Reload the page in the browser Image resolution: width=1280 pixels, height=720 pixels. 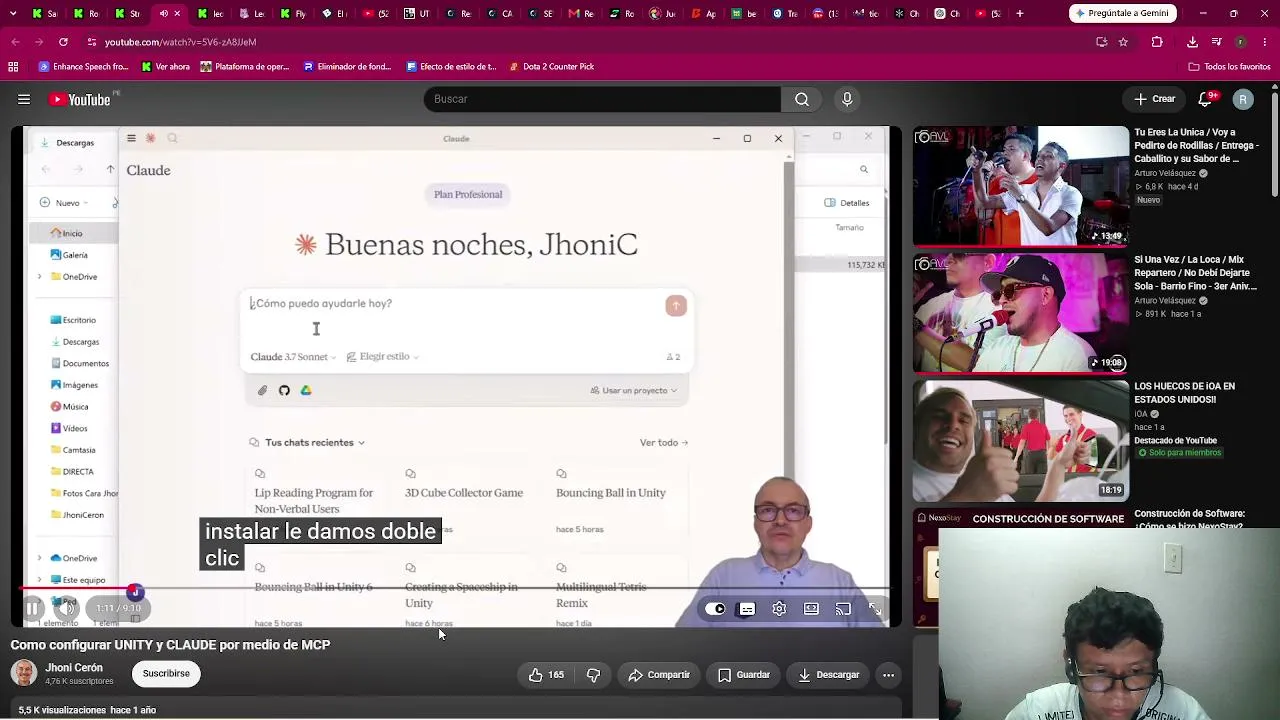pos(63,42)
